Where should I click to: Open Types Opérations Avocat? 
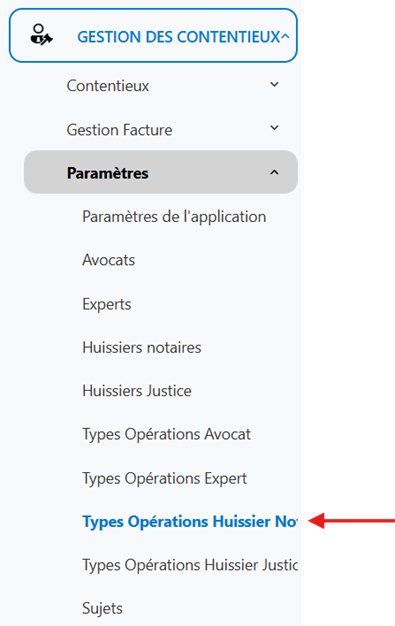coord(167,434)
